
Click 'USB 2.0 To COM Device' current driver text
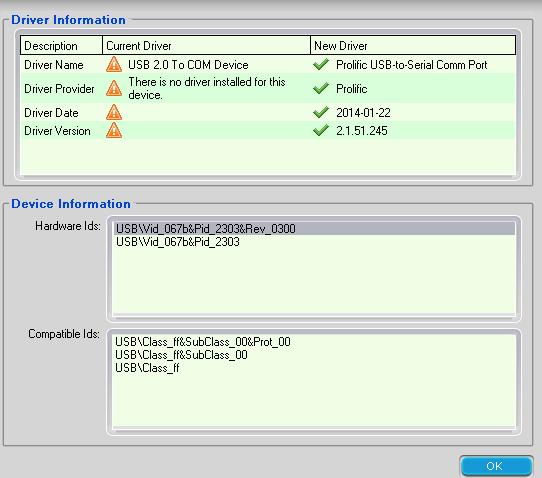click(x=188, y=65)
